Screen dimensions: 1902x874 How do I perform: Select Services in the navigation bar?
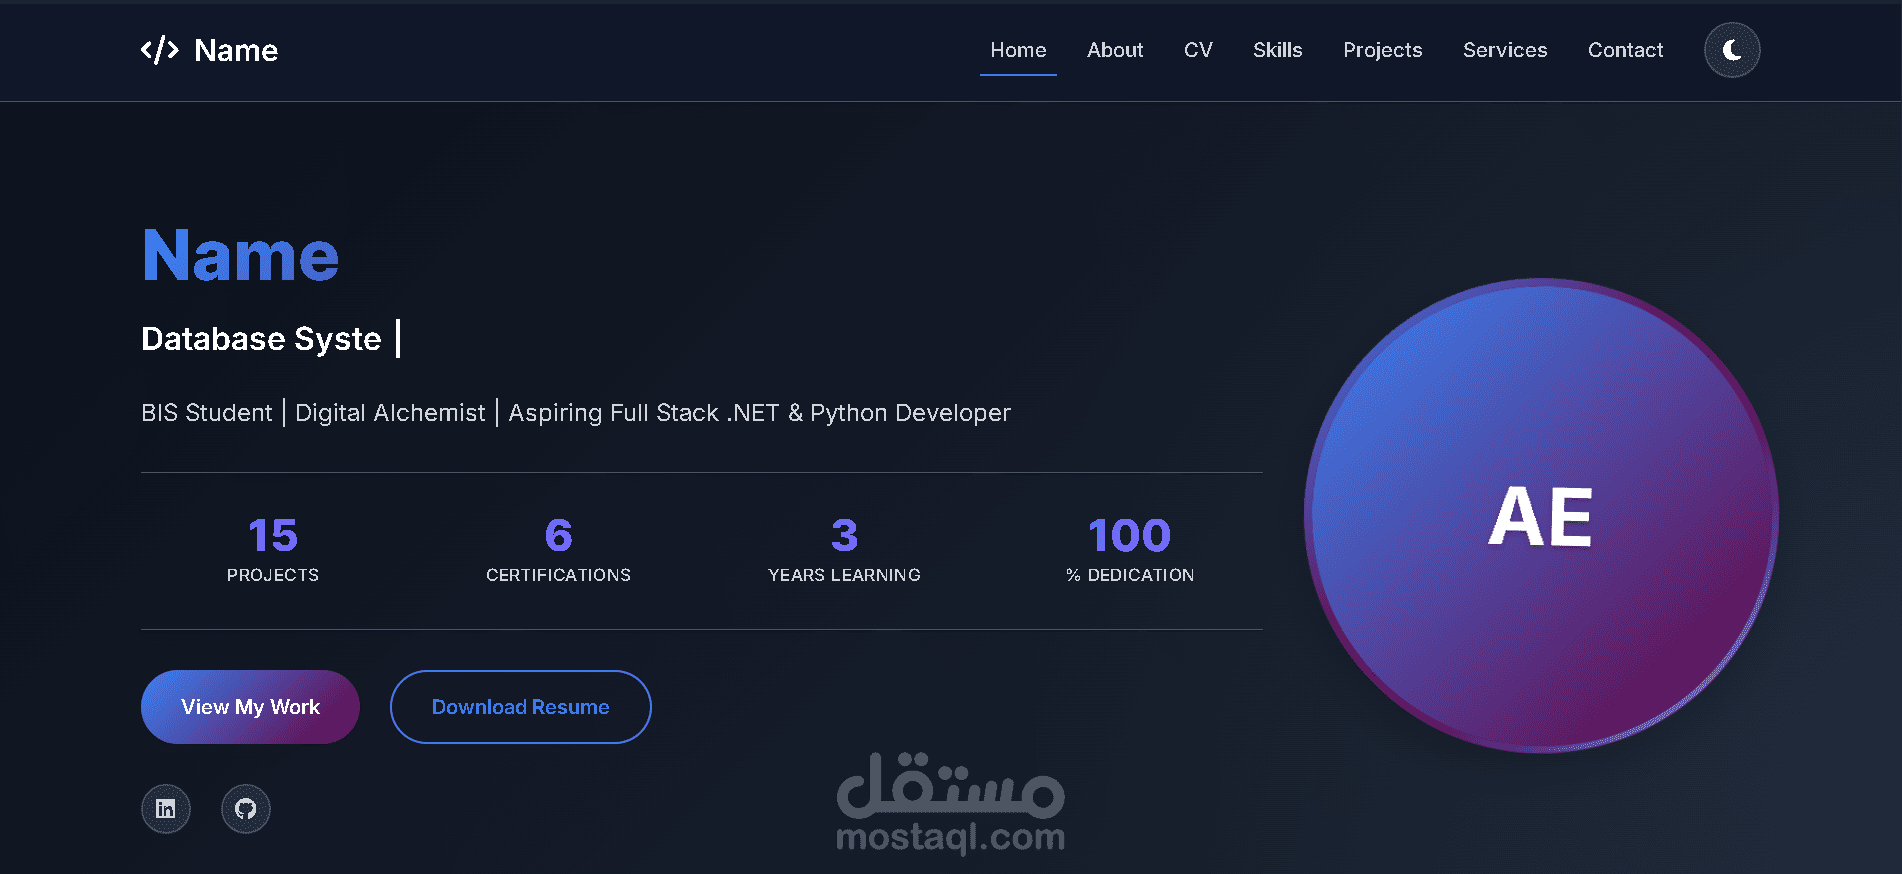pyautogui.click(x=1505, y=50)
